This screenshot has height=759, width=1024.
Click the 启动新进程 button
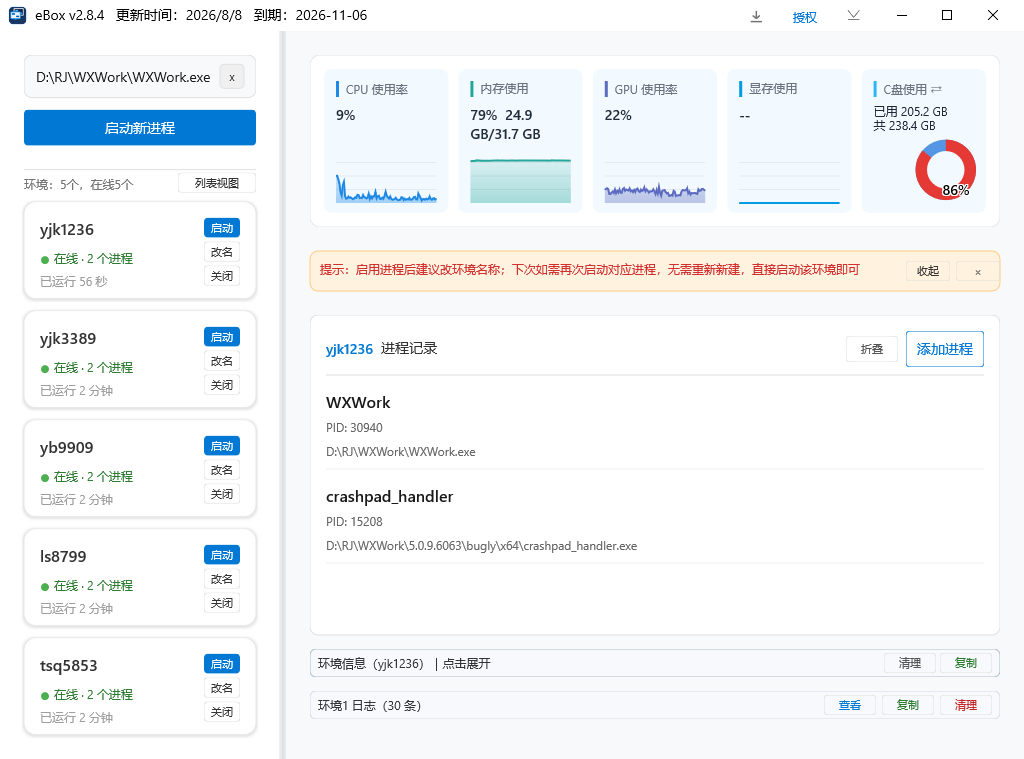click(x=140, y=128)
